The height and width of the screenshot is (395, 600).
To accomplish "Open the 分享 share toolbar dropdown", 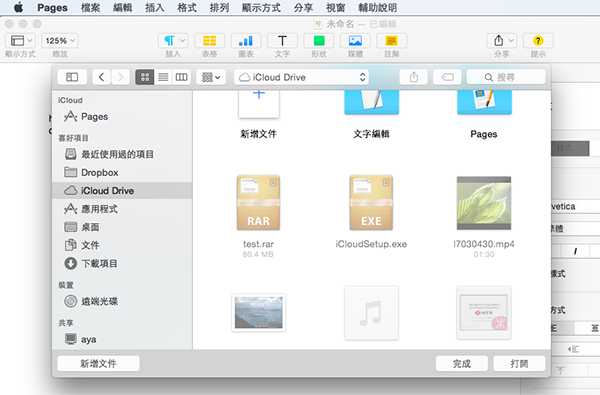I will point(502,41).
